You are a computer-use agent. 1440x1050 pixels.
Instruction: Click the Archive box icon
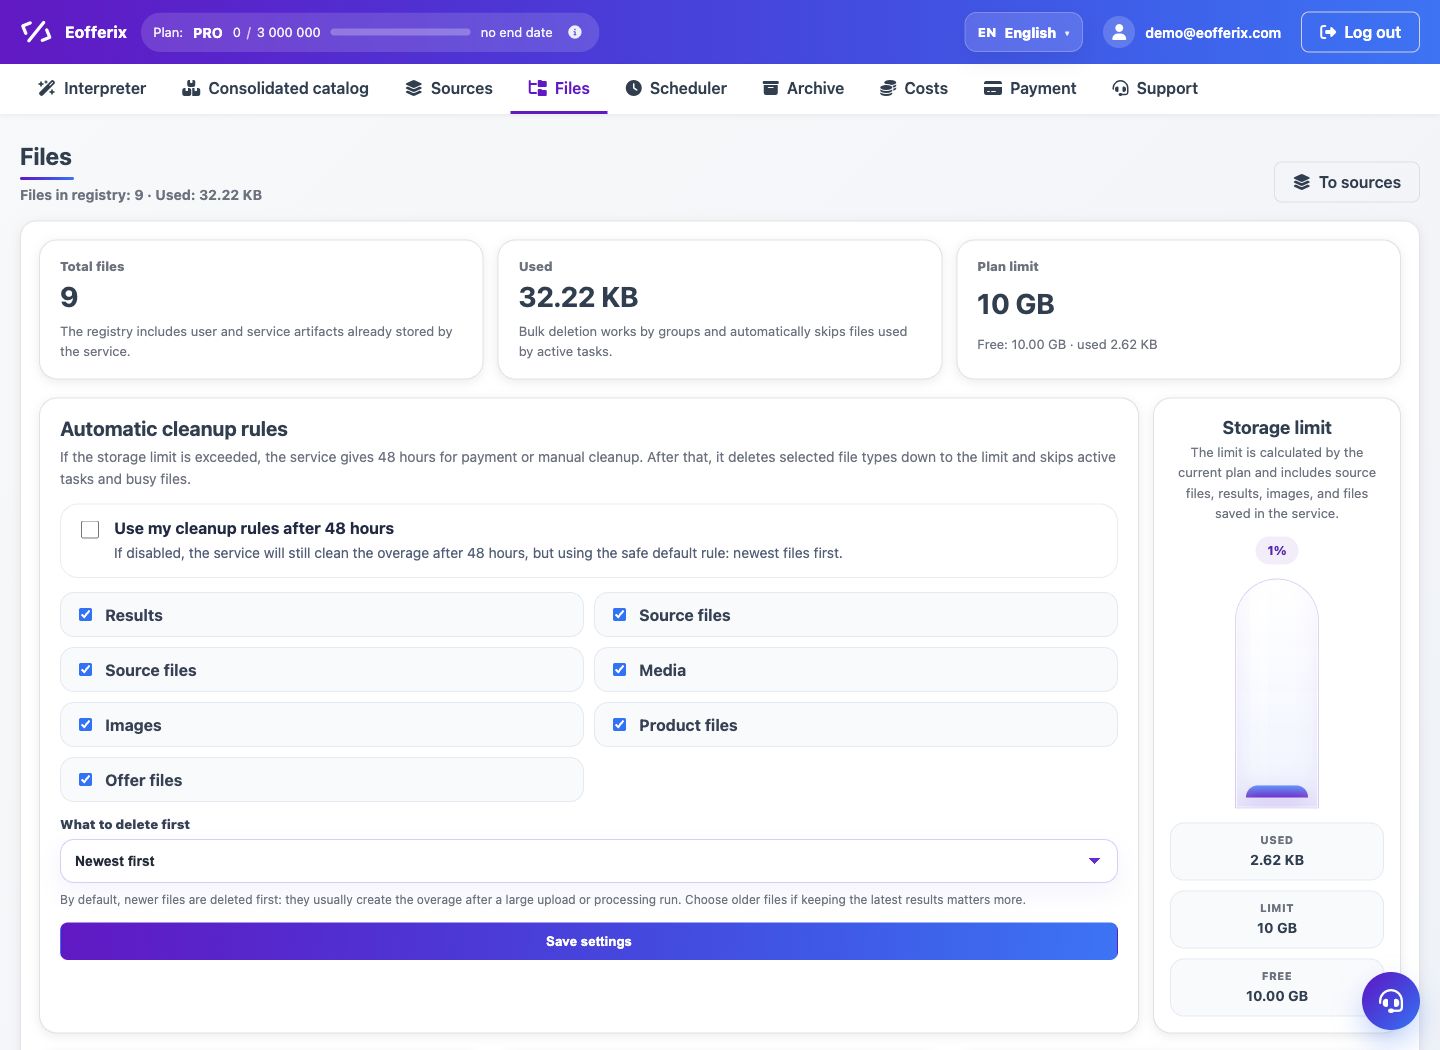point(771,88)
